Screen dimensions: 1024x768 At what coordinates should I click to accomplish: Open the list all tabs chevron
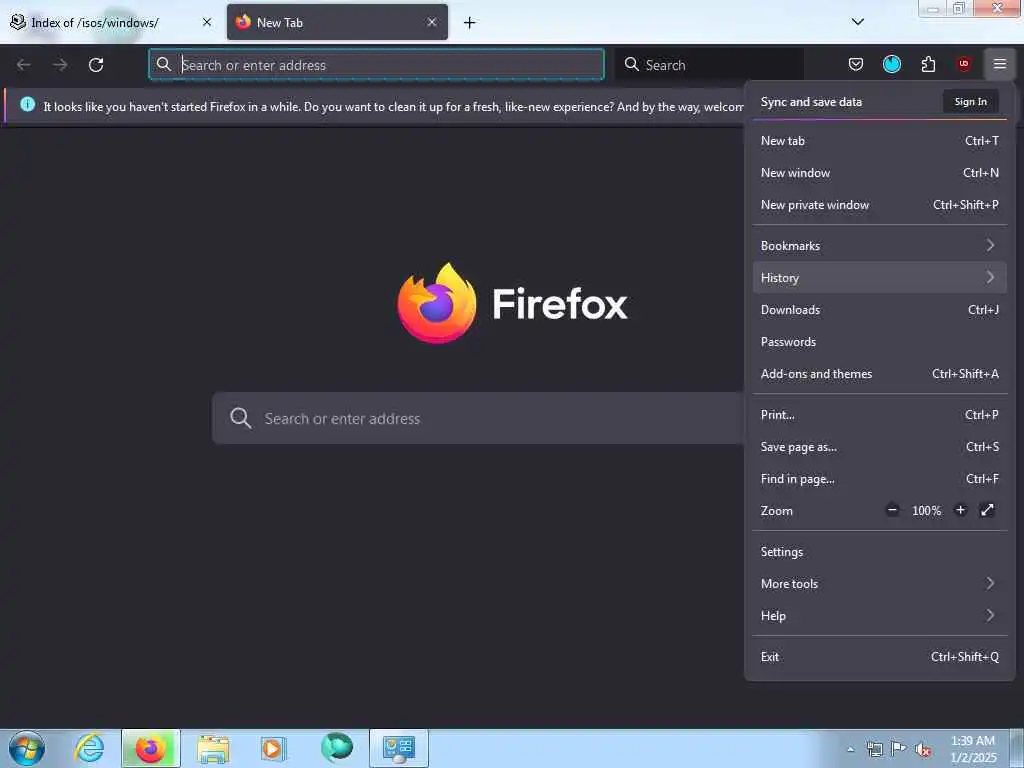857,22
